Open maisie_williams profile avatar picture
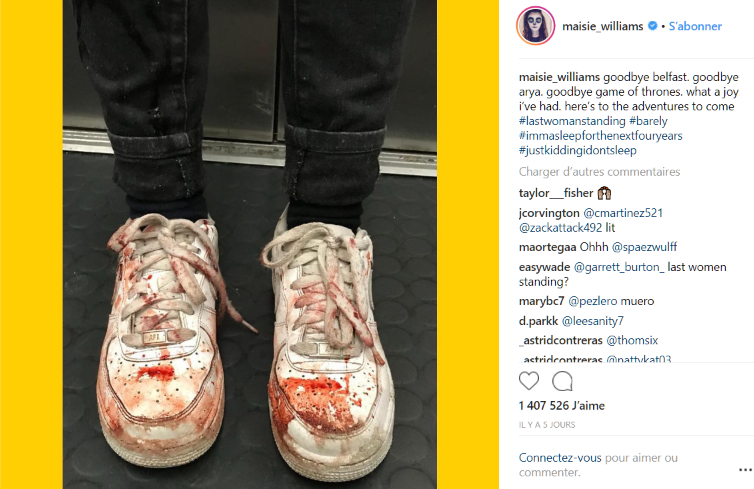 535,26
